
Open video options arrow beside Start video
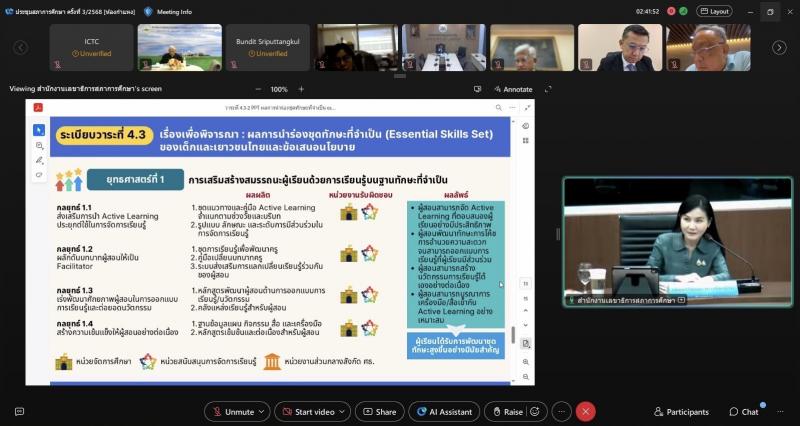click(342, 411)
